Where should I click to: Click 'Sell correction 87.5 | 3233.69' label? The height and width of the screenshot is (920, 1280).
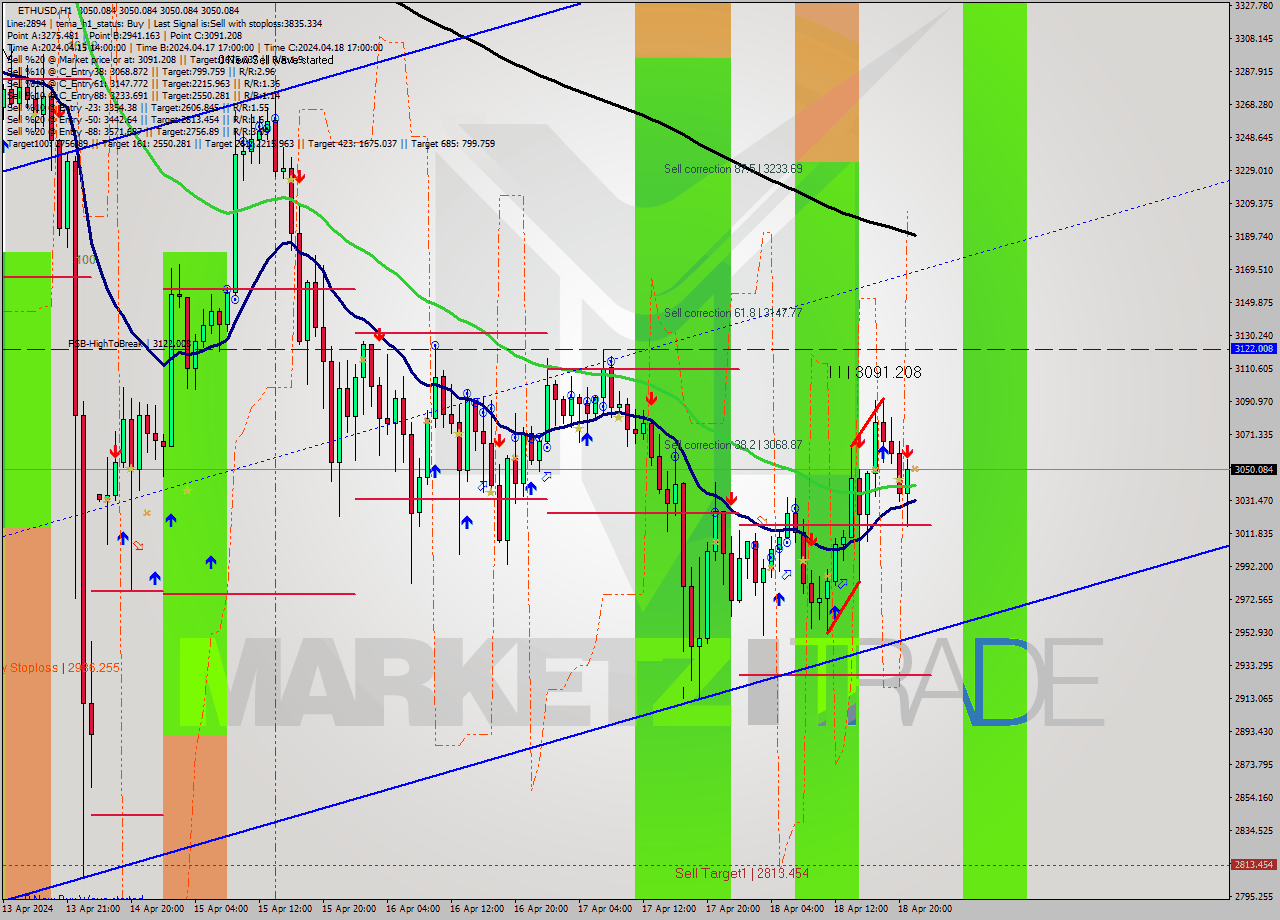pos(733,169)
